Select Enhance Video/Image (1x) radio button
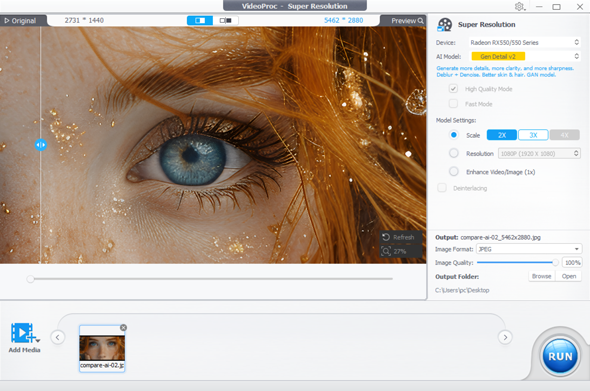590x391 pixels. coord(453,172)
